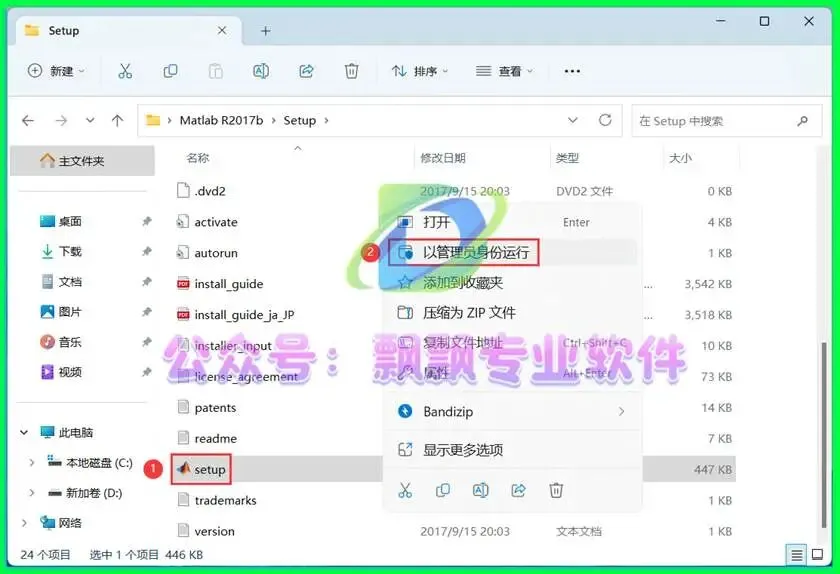Choose 打开 in context menu
840x574 pixels.
point(513,222)
